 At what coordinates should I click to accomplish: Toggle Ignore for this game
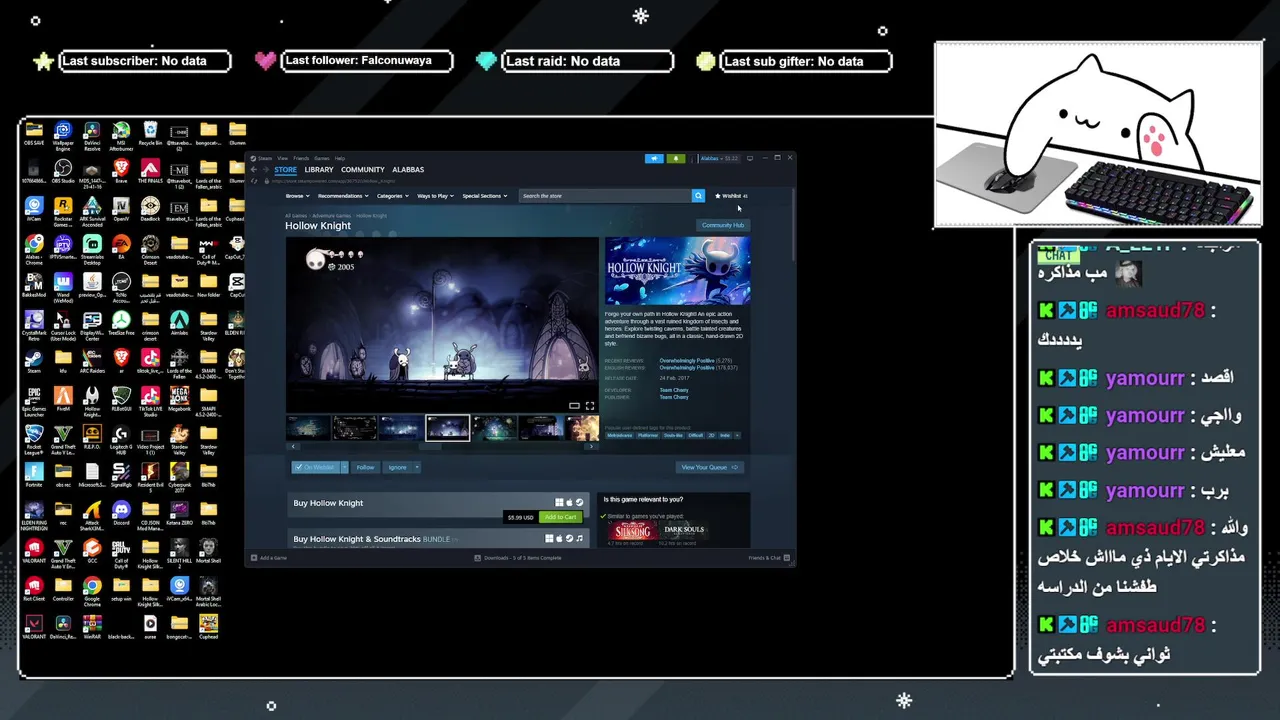pyautogui.click(x=397, y=467)
